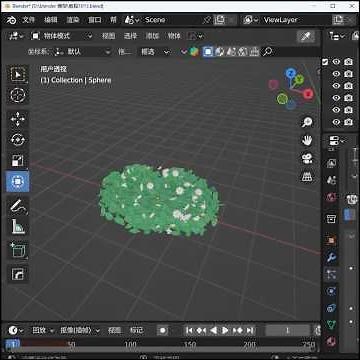Screen dimensions: 360x360
Task: Click the new scene icon after Scene name
Action: [x=220, y=20]
